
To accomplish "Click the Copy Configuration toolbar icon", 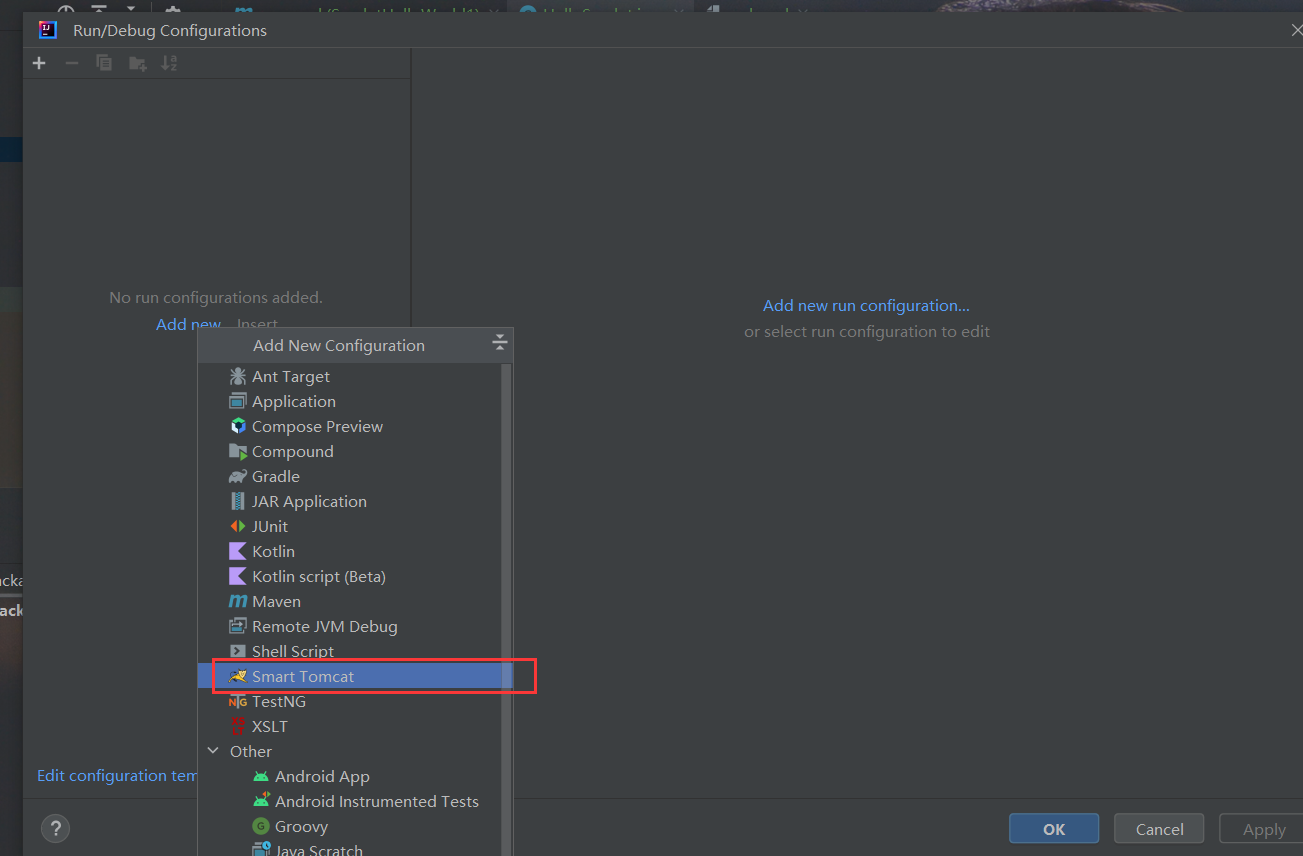I will (x=104, y=63).
